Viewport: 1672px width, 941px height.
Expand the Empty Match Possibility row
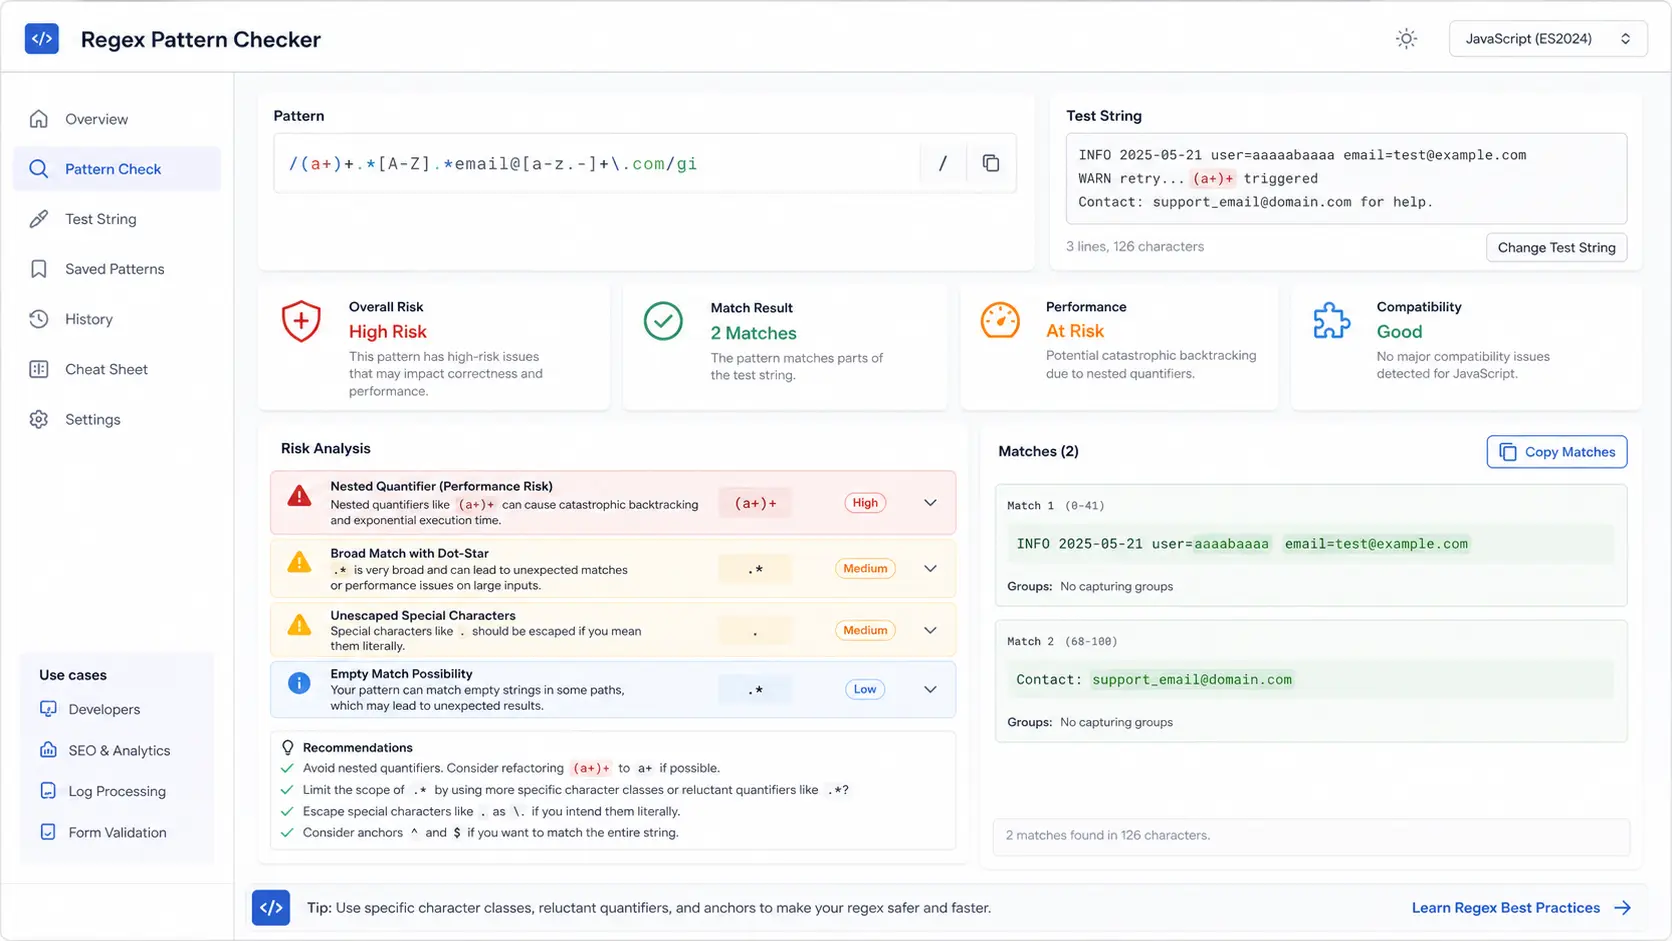click(x=930, y=689)
